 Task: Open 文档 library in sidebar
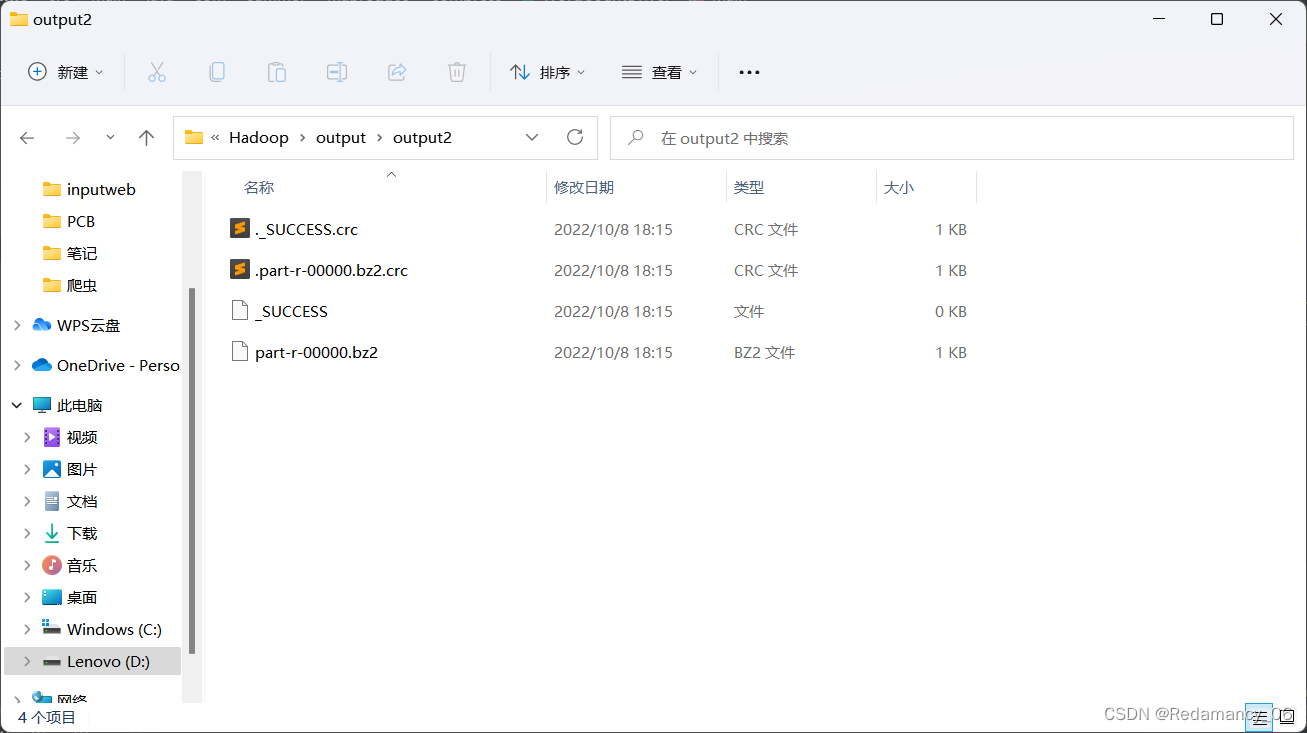point(81,501)
